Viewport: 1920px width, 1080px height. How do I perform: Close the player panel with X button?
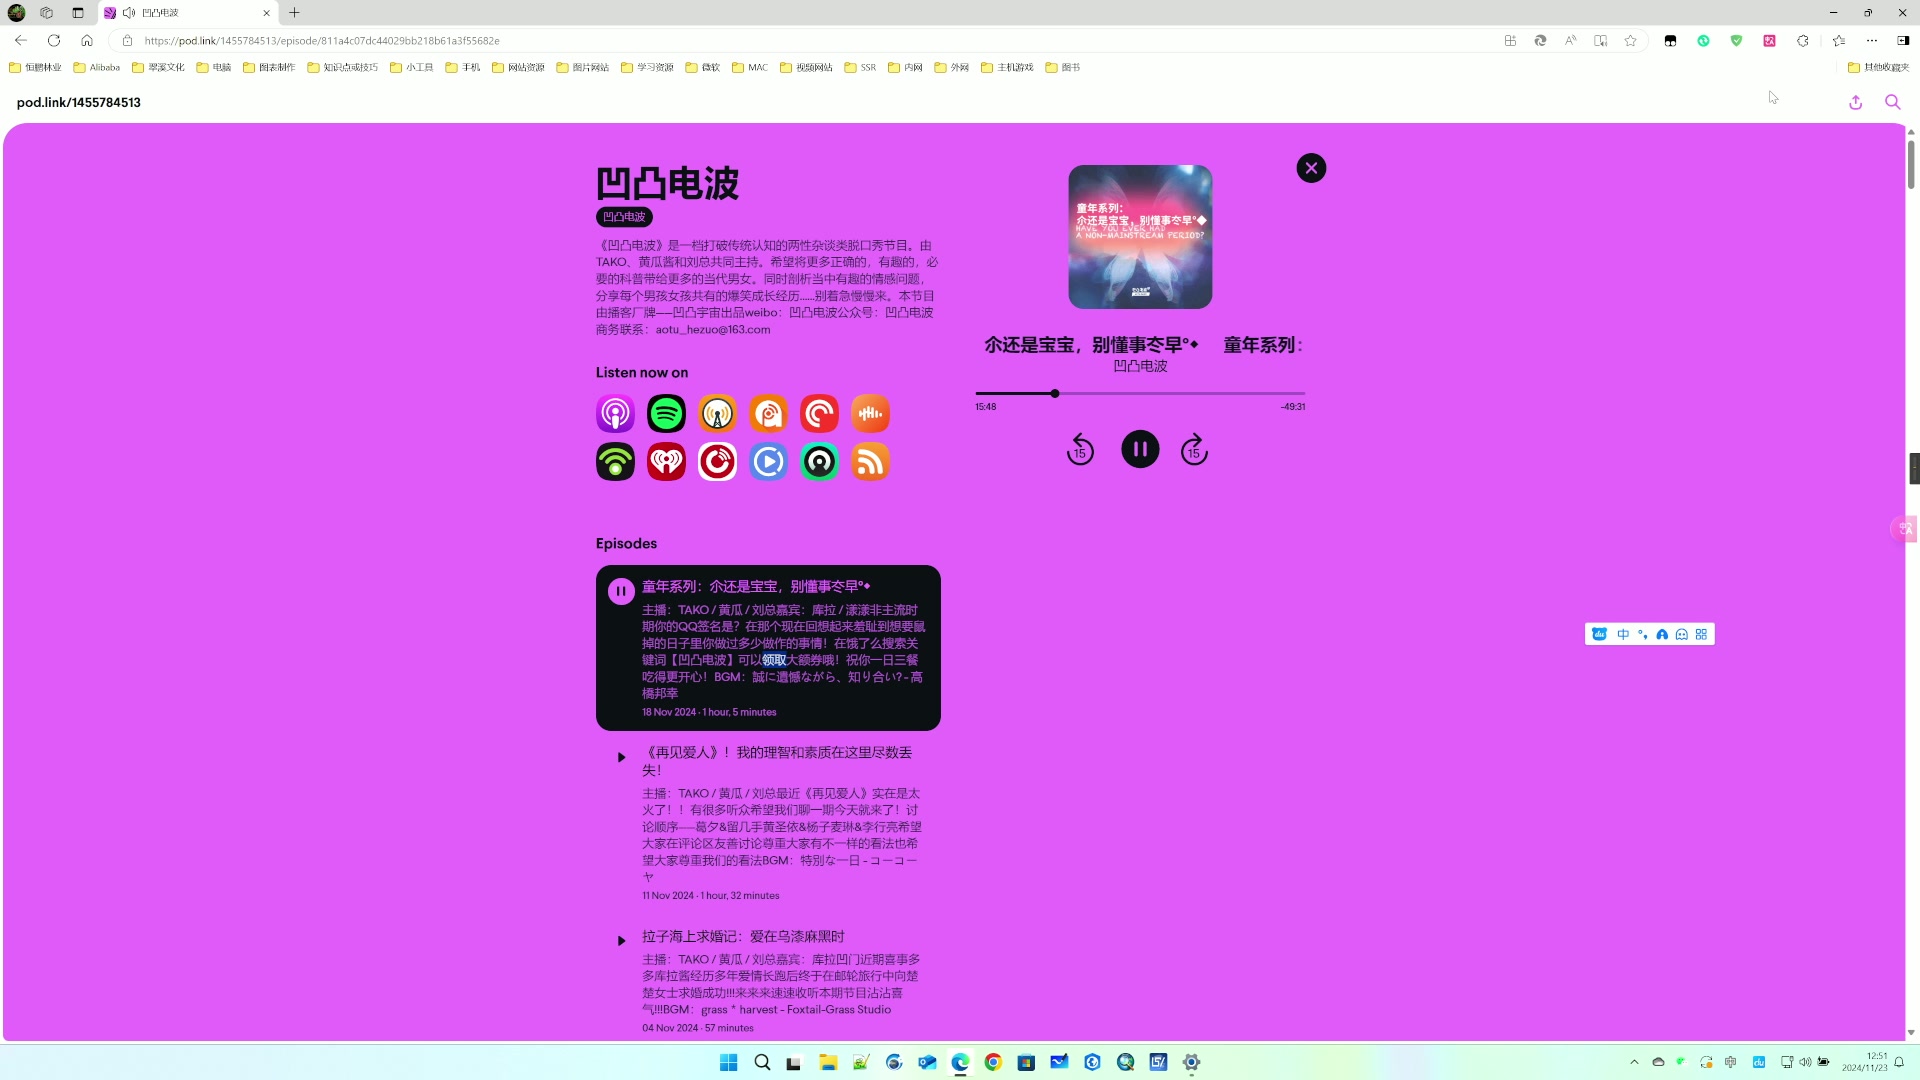pyautogui.click(x=1311, y=168)
